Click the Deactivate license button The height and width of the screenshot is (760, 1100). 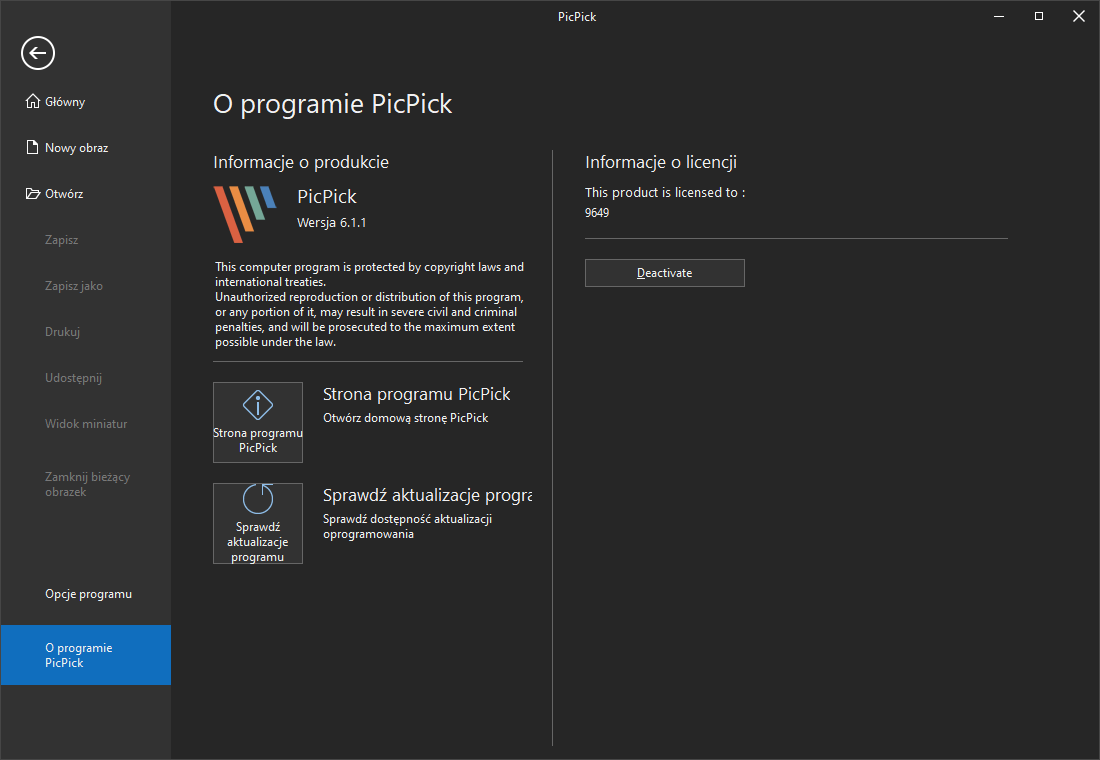[x=664, y=273]
